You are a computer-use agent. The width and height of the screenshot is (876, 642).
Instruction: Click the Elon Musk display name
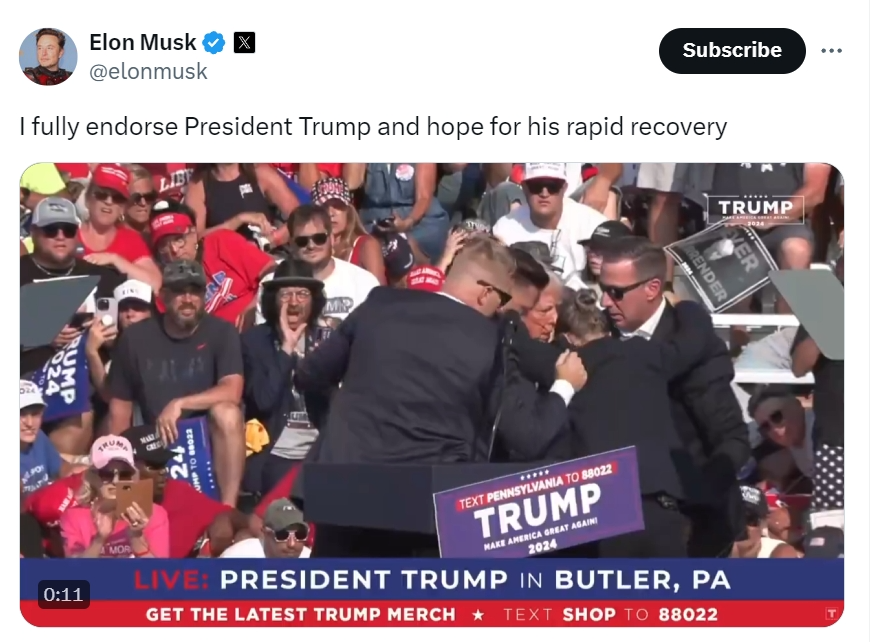(x=142, y=42)
